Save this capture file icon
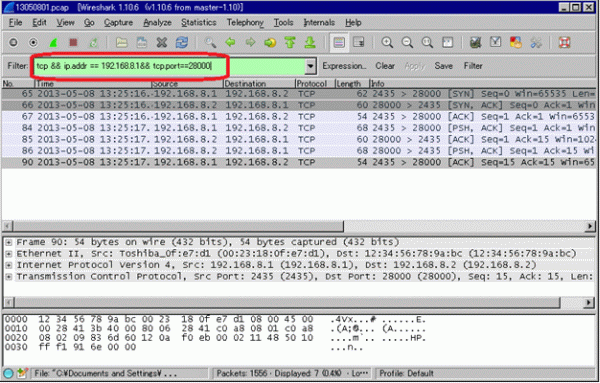This screenshot has width=600, height=383. point(142,42)
